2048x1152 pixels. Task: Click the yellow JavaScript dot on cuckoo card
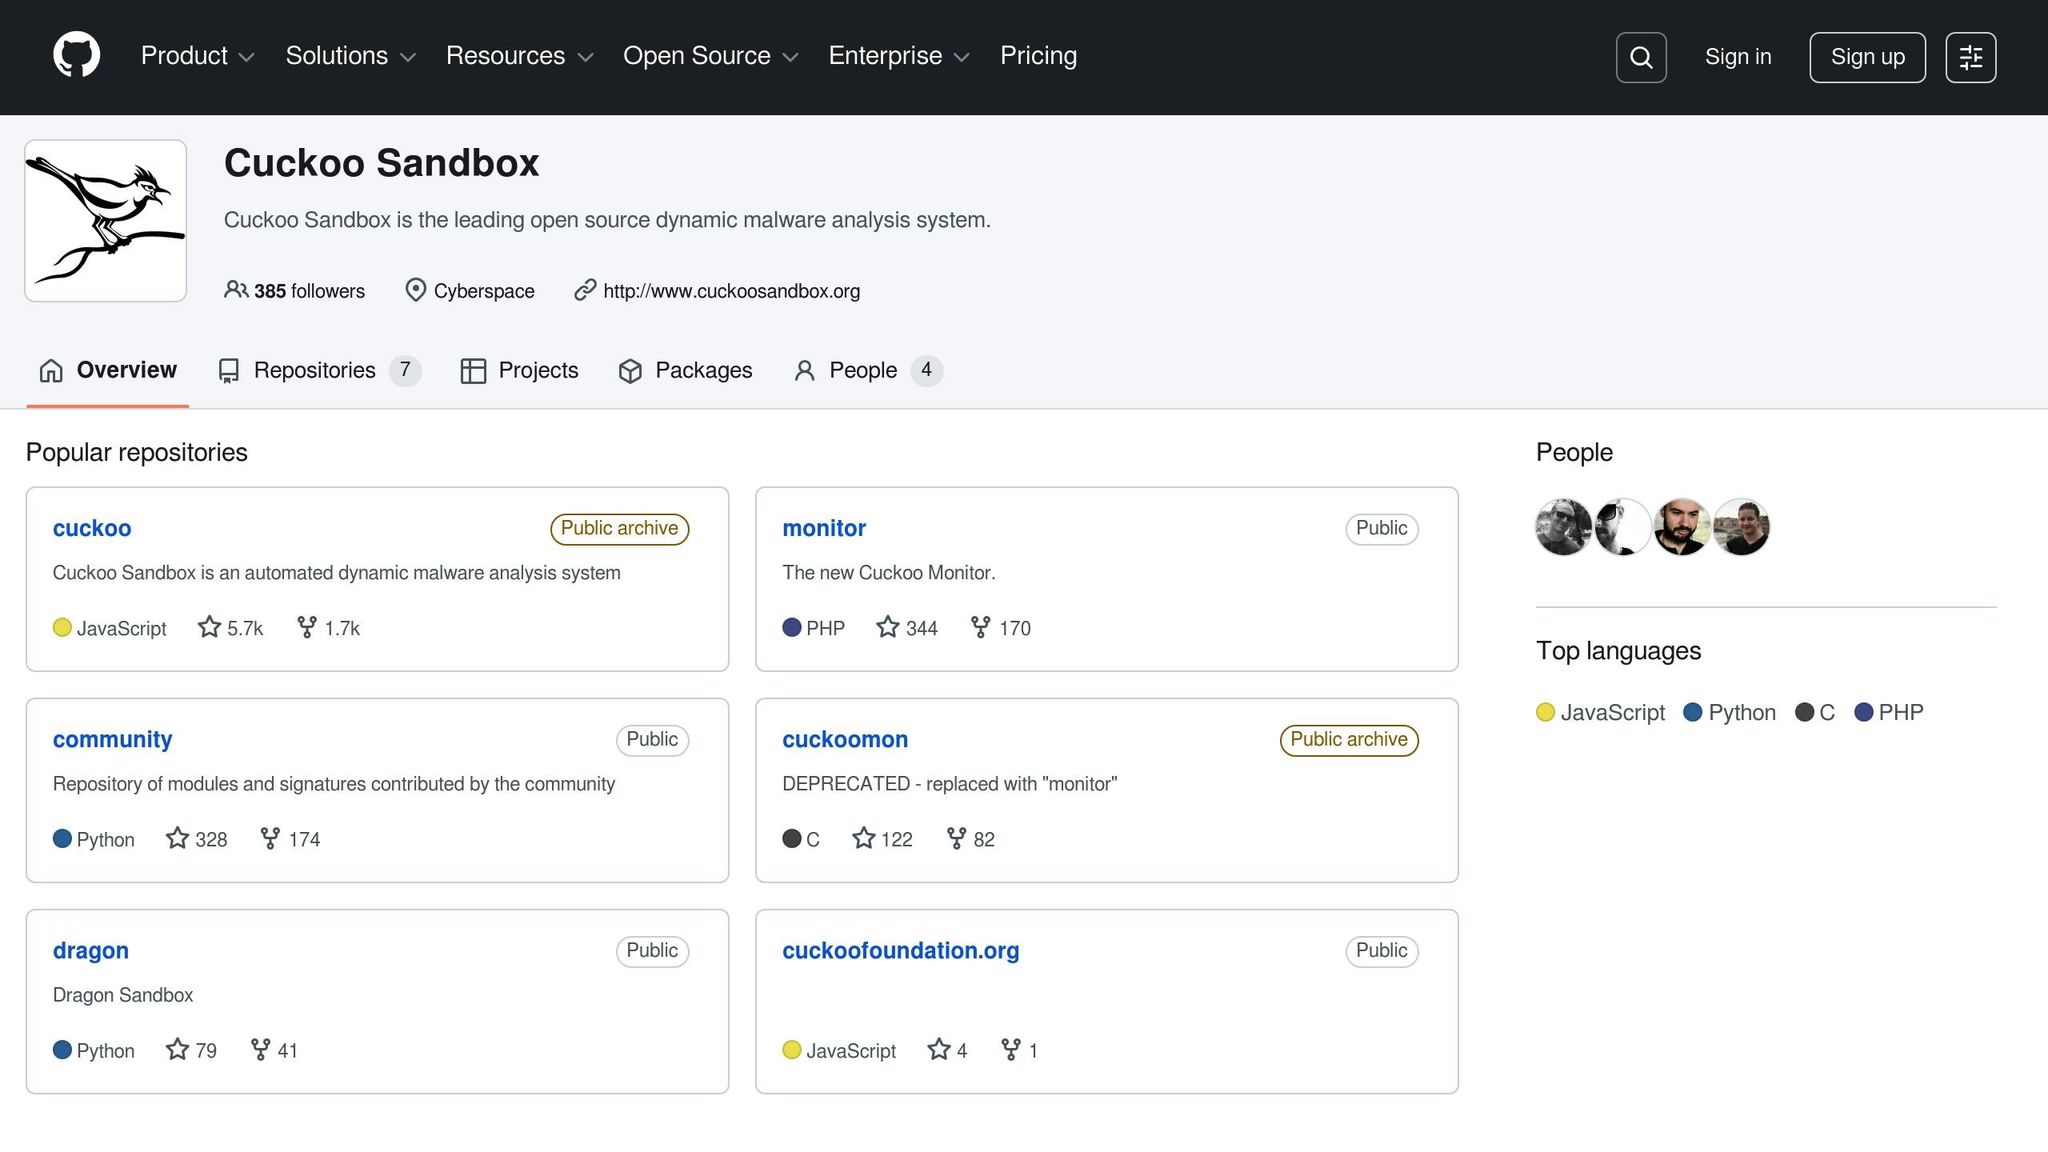tap(62, 627)
